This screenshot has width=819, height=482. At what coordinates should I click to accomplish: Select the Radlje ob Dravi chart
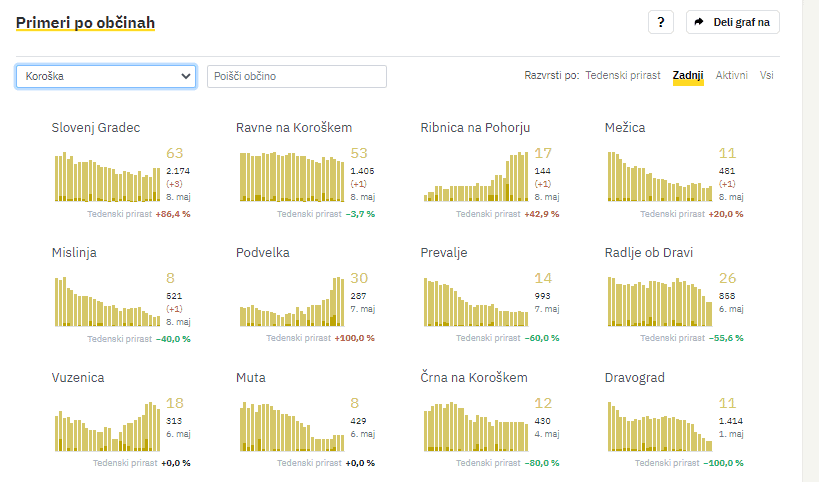click(660, 302)
